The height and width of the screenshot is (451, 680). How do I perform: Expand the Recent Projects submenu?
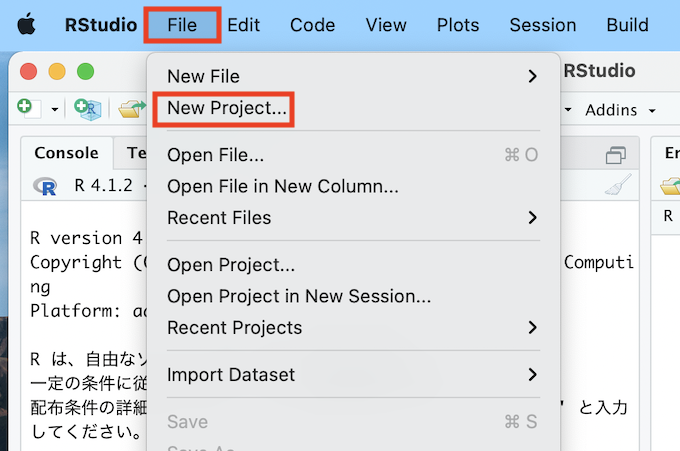click(532, 327)
